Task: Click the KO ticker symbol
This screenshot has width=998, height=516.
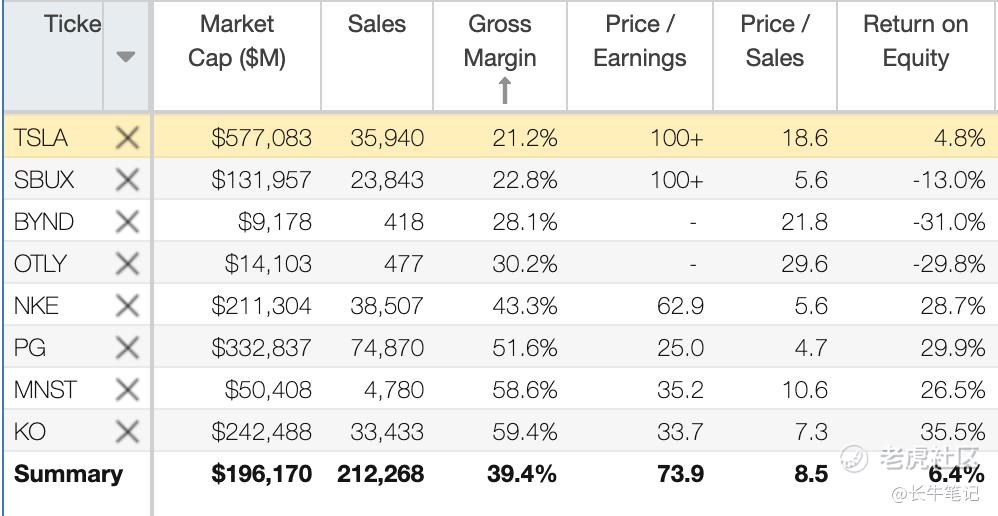Action: (x=30, y=432)
